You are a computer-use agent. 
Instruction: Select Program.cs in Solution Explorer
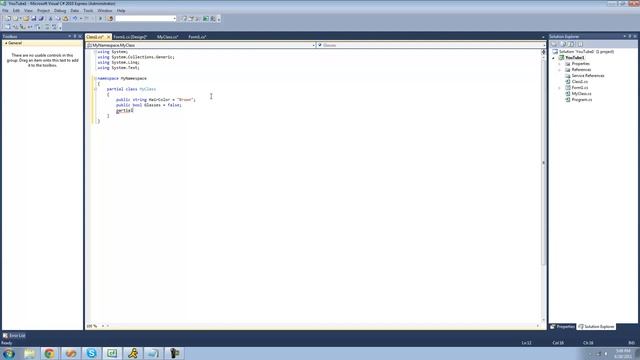pyautogui.click(x=581, y=100)
